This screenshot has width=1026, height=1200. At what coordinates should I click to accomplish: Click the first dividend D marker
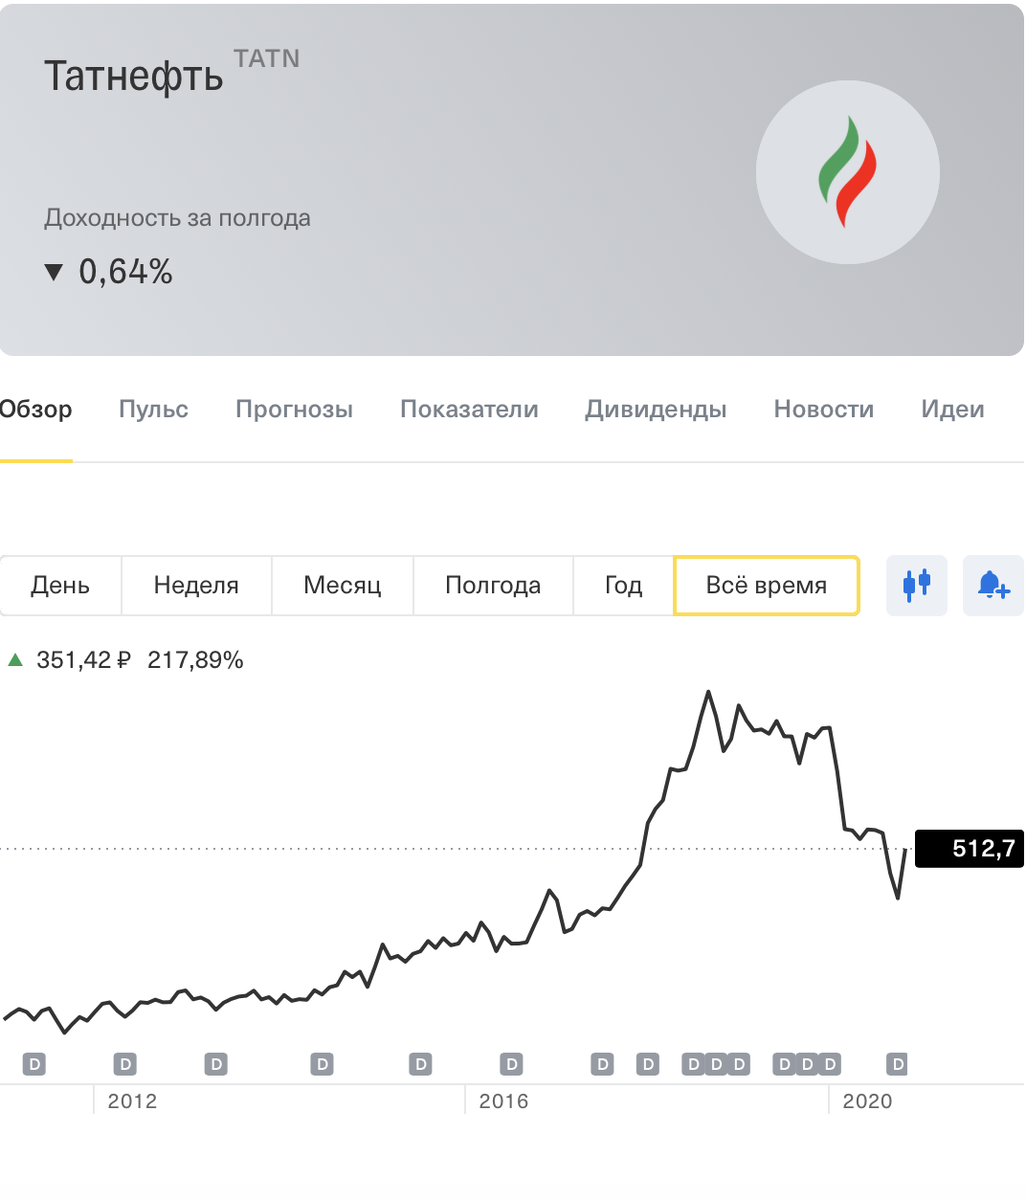click(x=35, y=1064)
